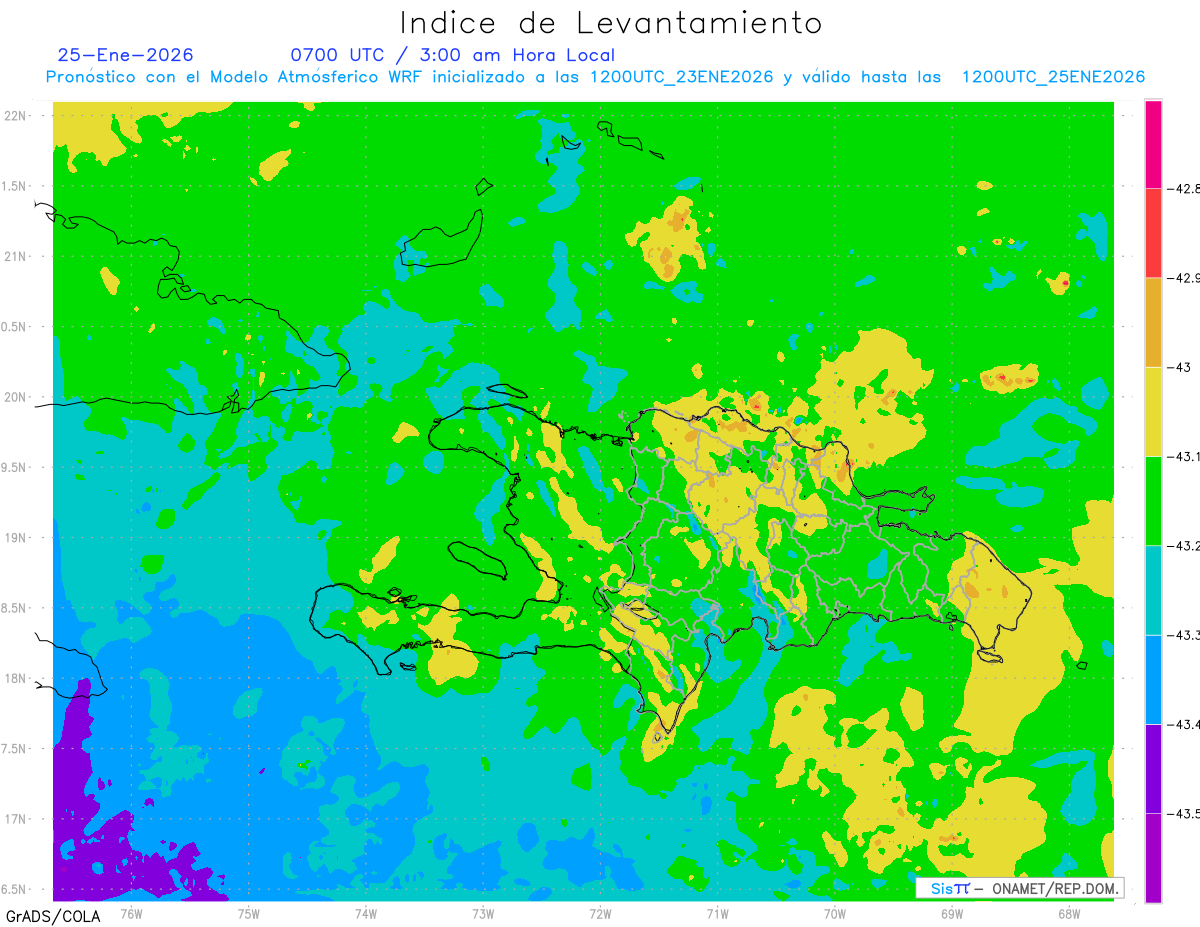1200x927 pixels.
Task: Click the "69W" longitude axis label
Action: (x=952, y=913)
